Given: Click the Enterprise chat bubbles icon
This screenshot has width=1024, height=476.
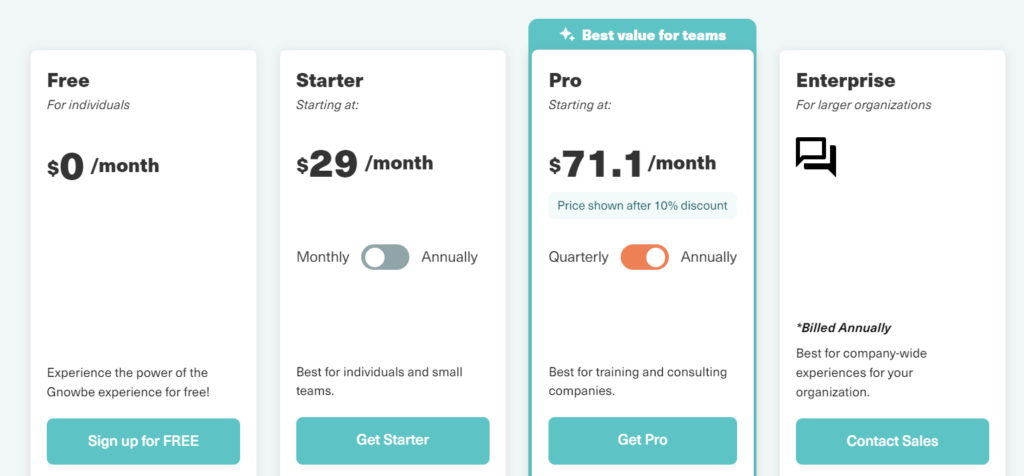Looking at the screenshot, I should (x=816, y=157).
